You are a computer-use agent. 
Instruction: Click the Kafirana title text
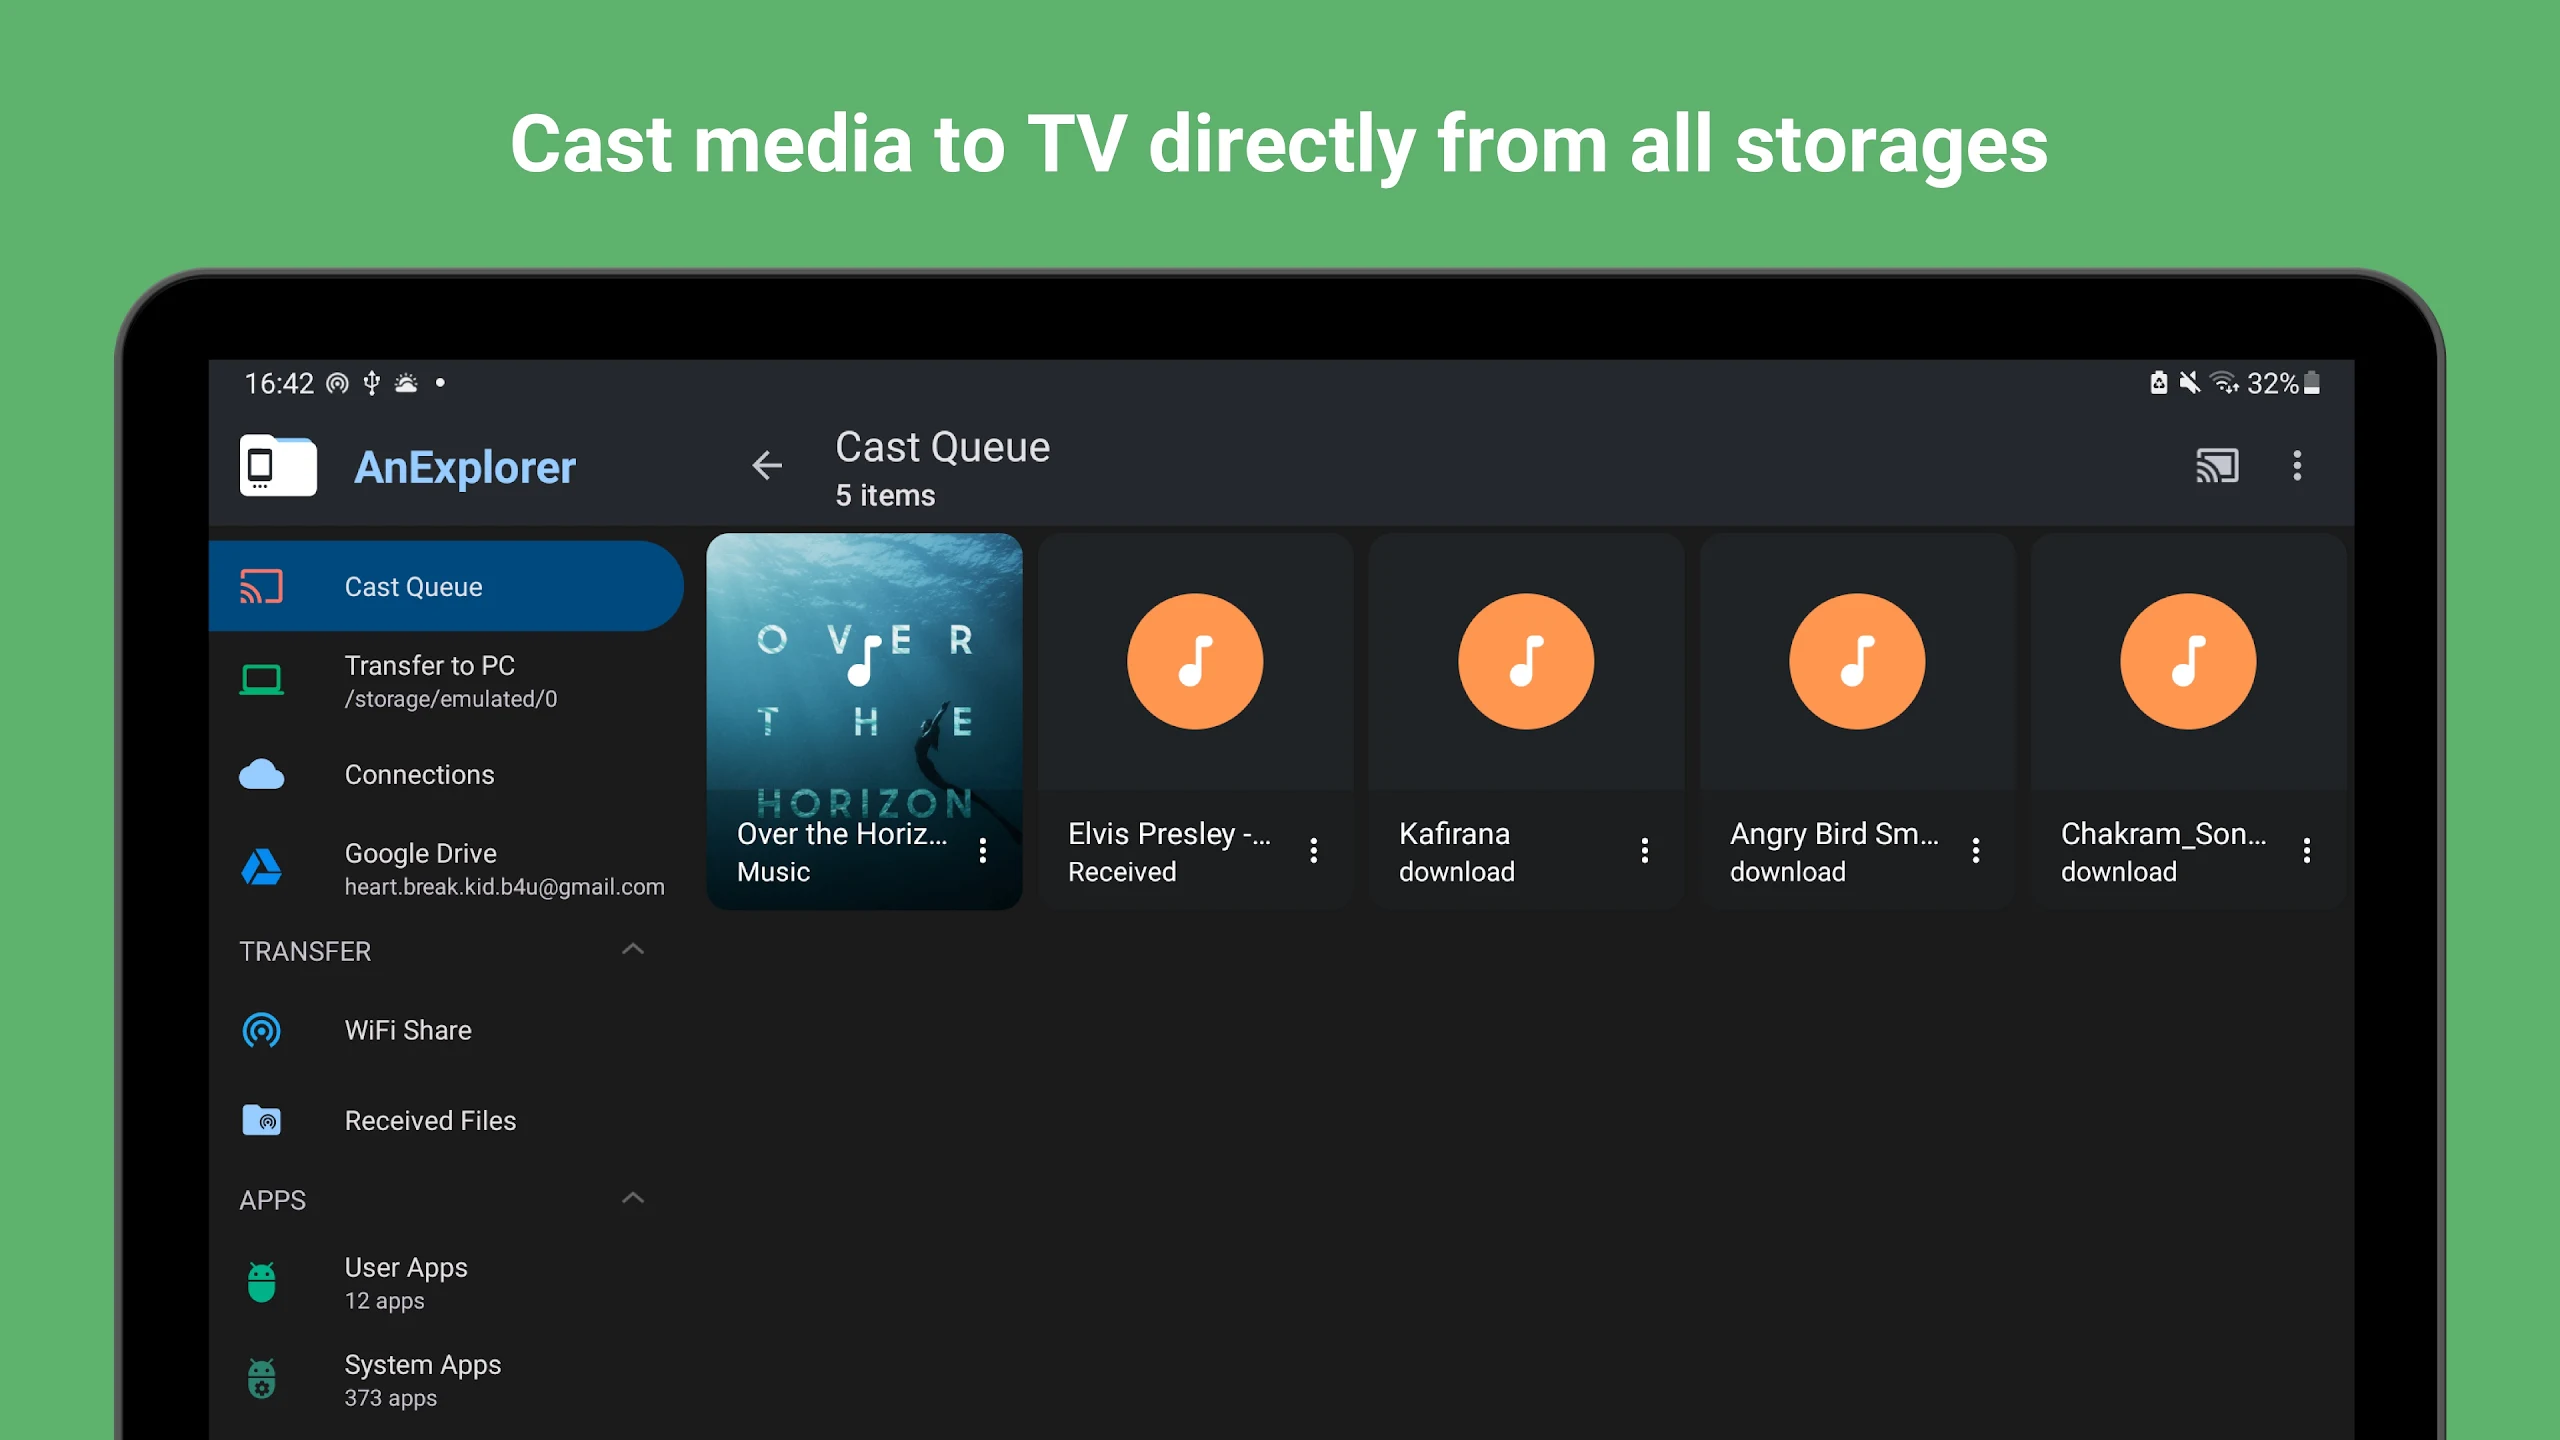(x=1454, y=833)
